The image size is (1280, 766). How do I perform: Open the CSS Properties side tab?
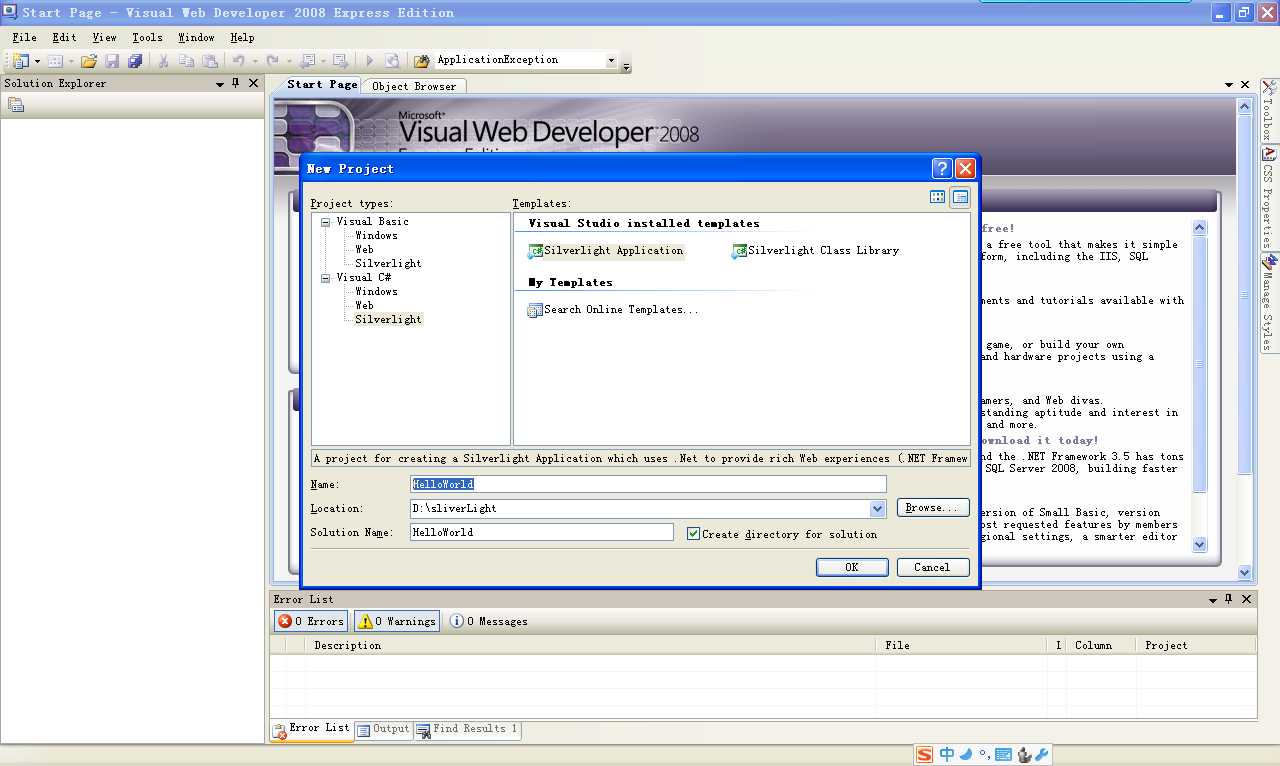(x=1269, y=198)
